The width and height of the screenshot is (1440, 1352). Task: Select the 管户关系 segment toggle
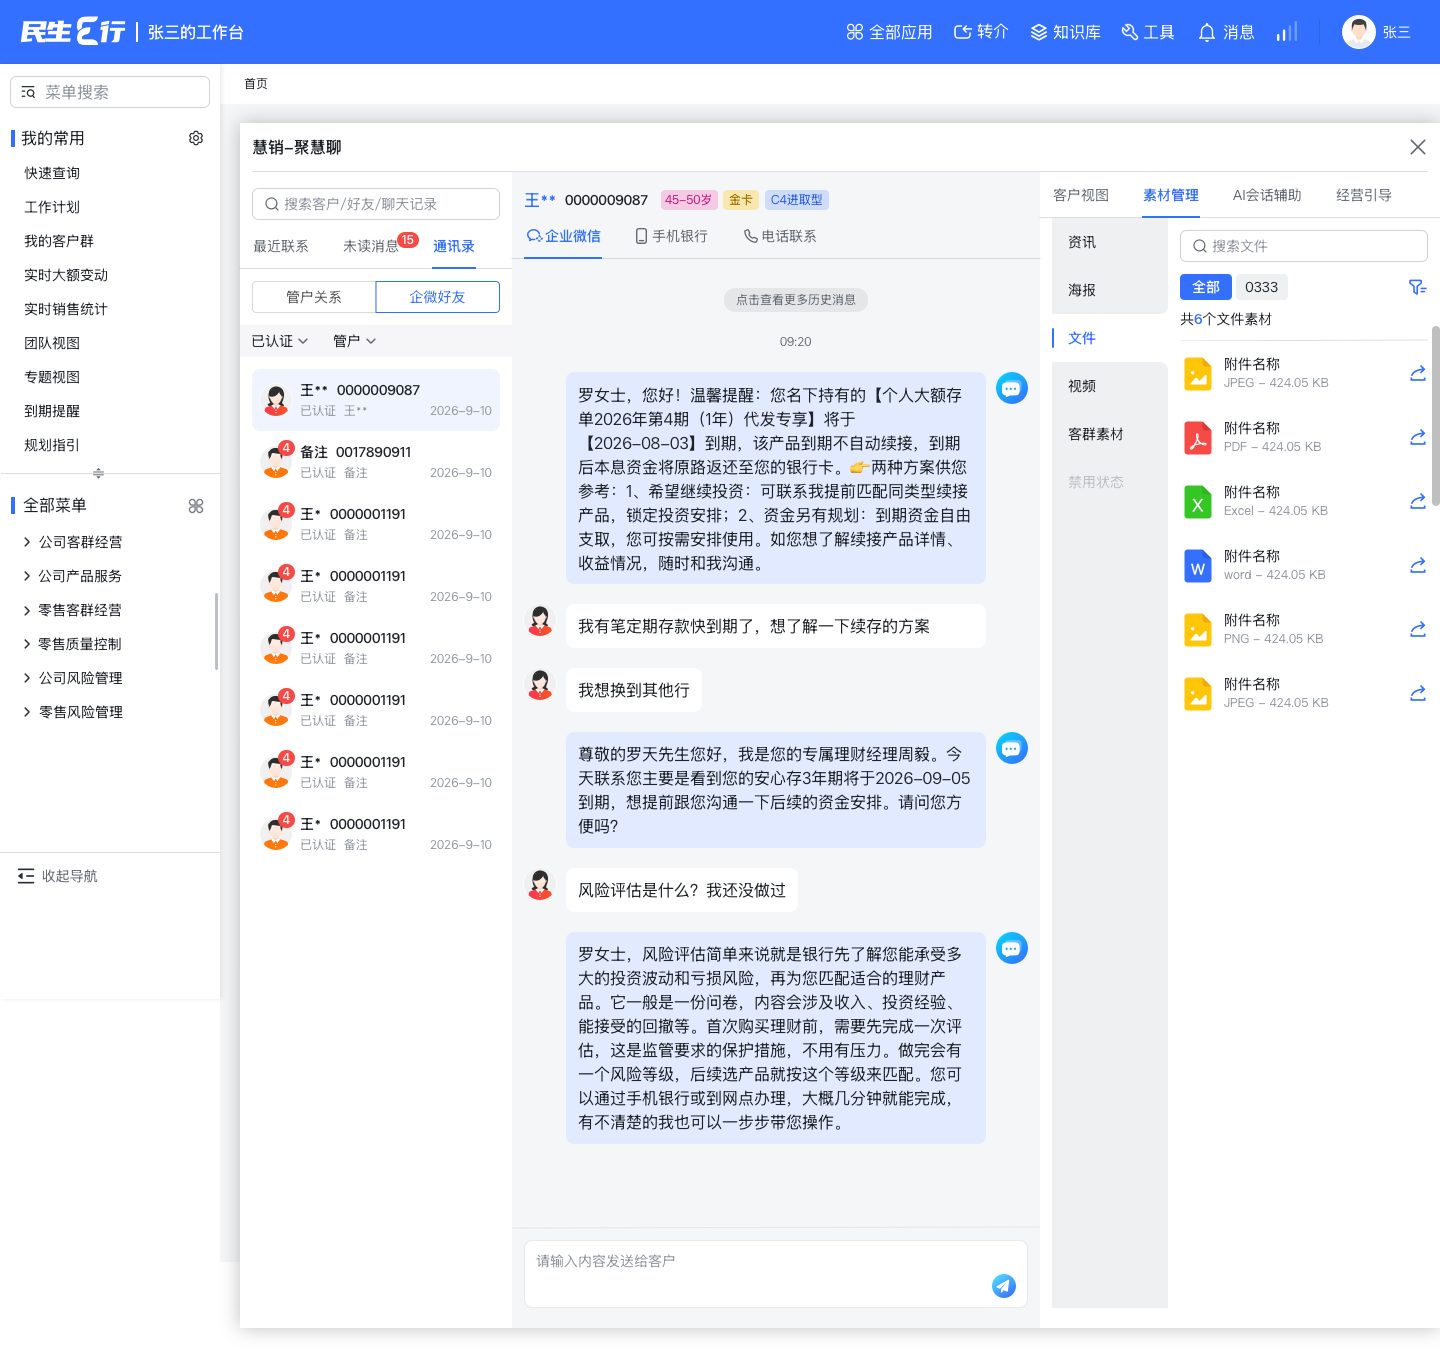(314, 297)
